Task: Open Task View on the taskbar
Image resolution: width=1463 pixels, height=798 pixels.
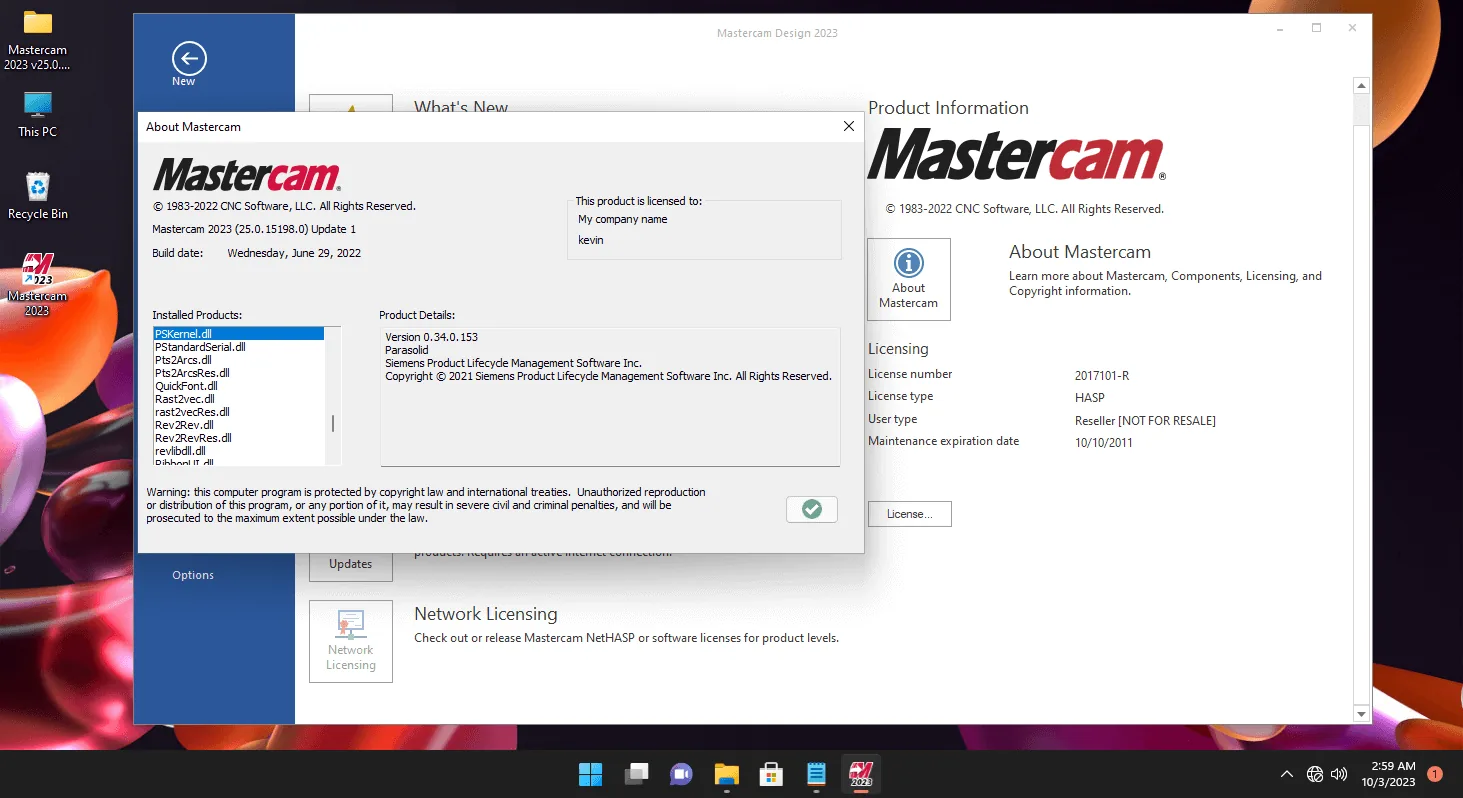Action: [636, 774]
